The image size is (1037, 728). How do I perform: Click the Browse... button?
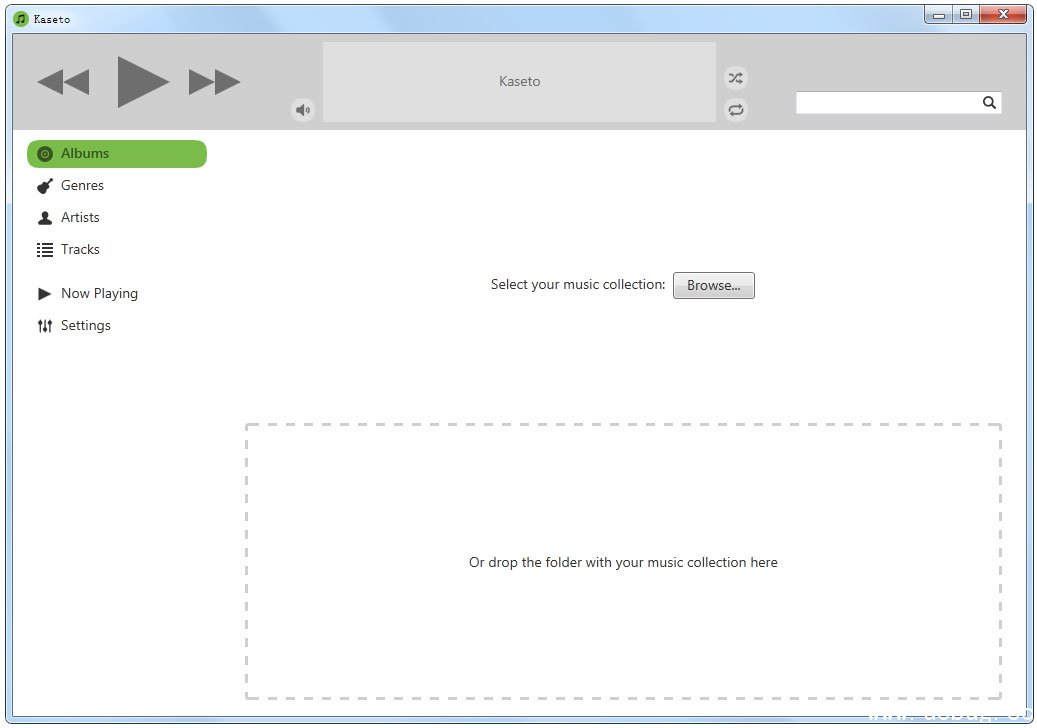pos(713,286)
